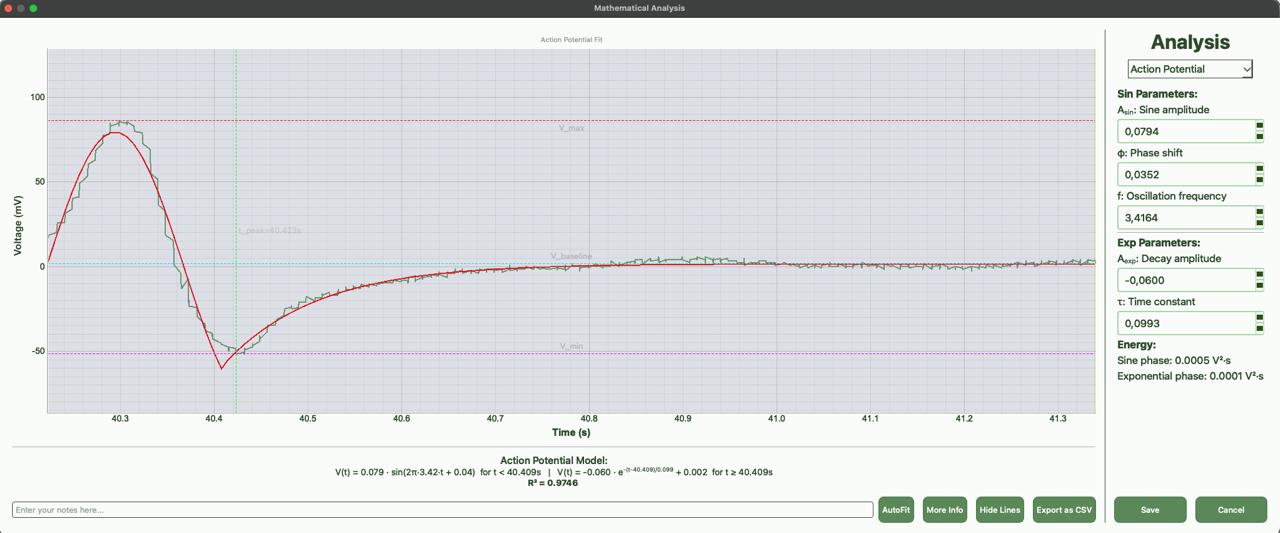
Task: Click the 40.8 time axis tick
Action: [589, 419]
